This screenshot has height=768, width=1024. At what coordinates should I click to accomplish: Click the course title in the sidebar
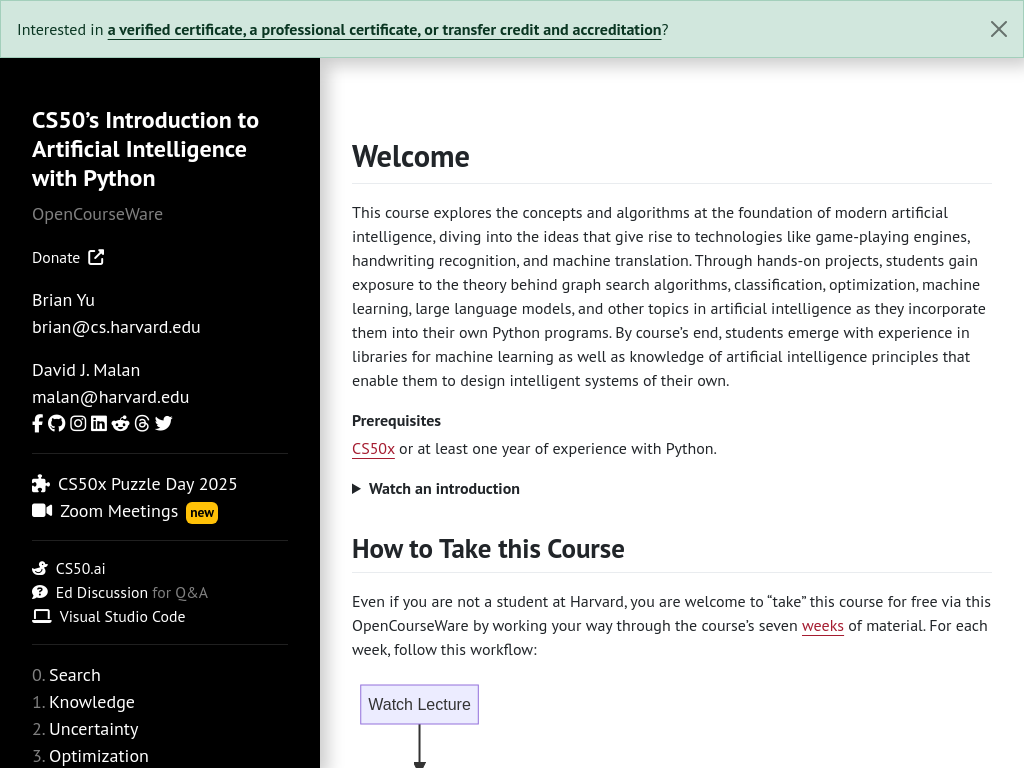coord(145,149)
